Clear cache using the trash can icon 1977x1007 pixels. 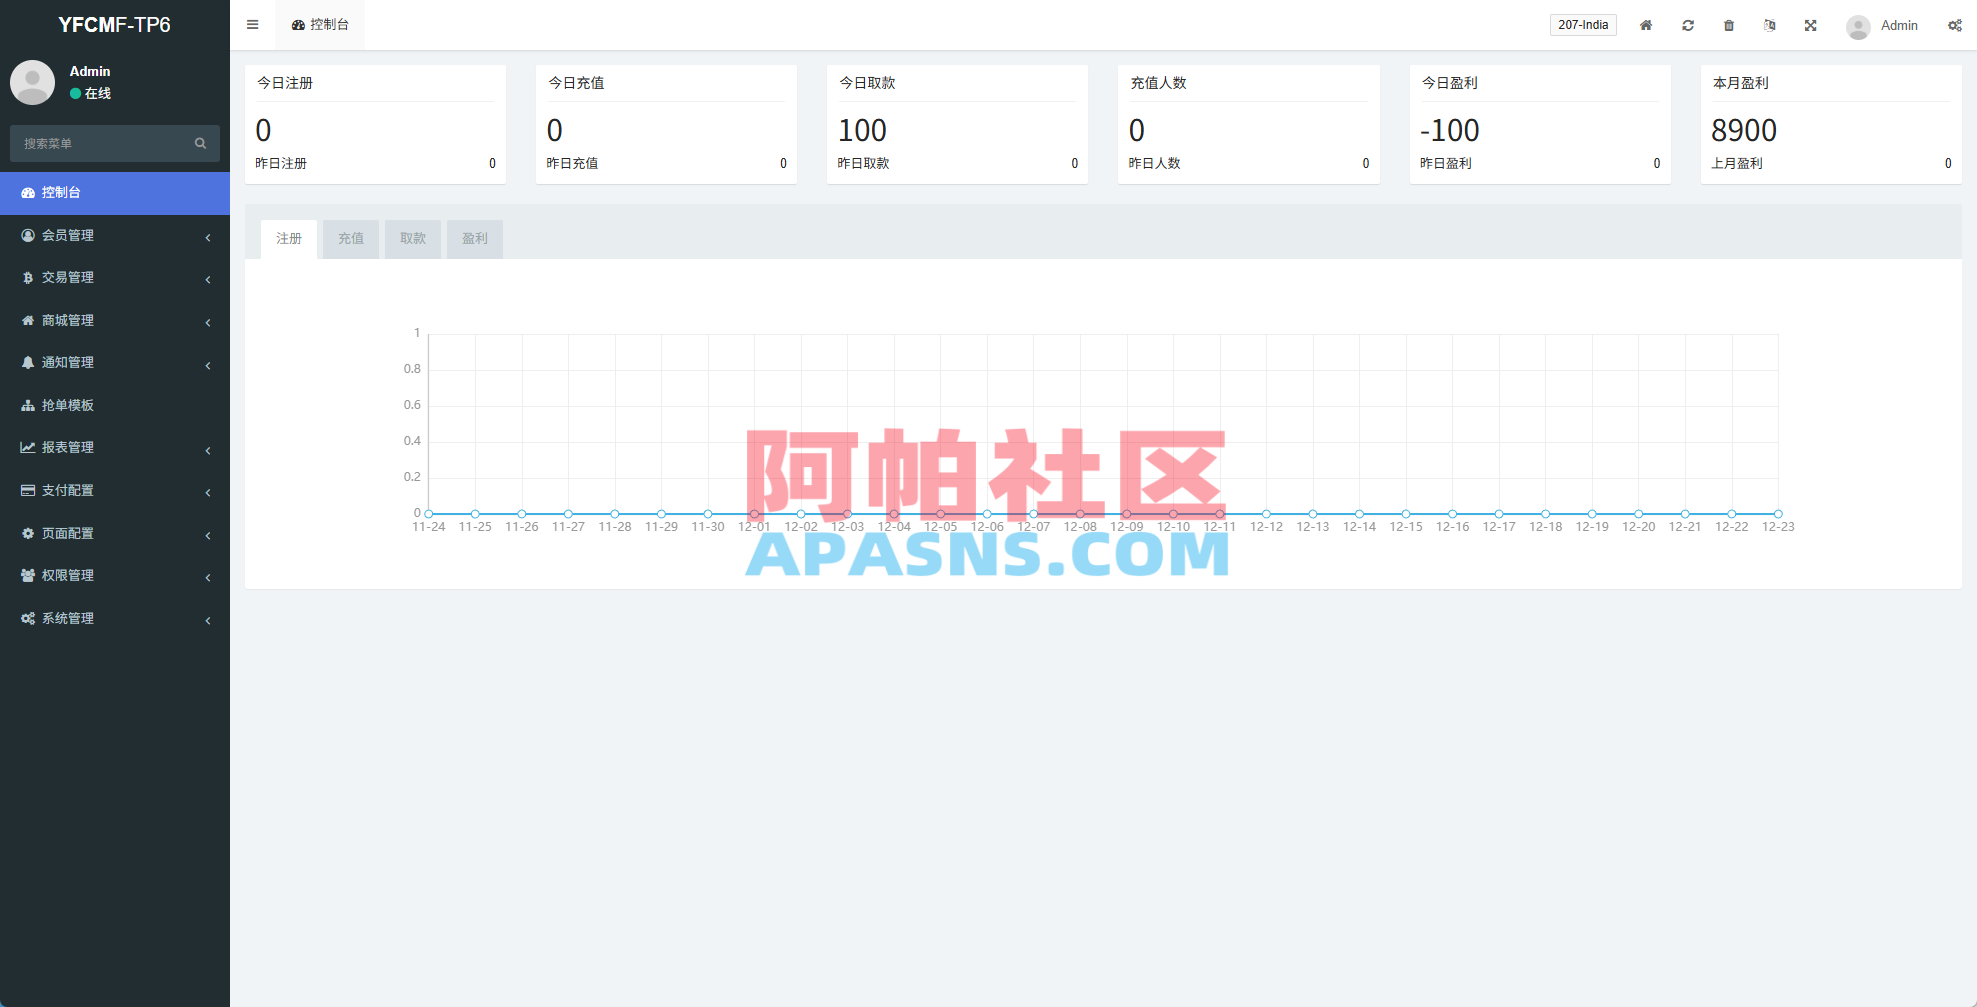(1729, 25)
